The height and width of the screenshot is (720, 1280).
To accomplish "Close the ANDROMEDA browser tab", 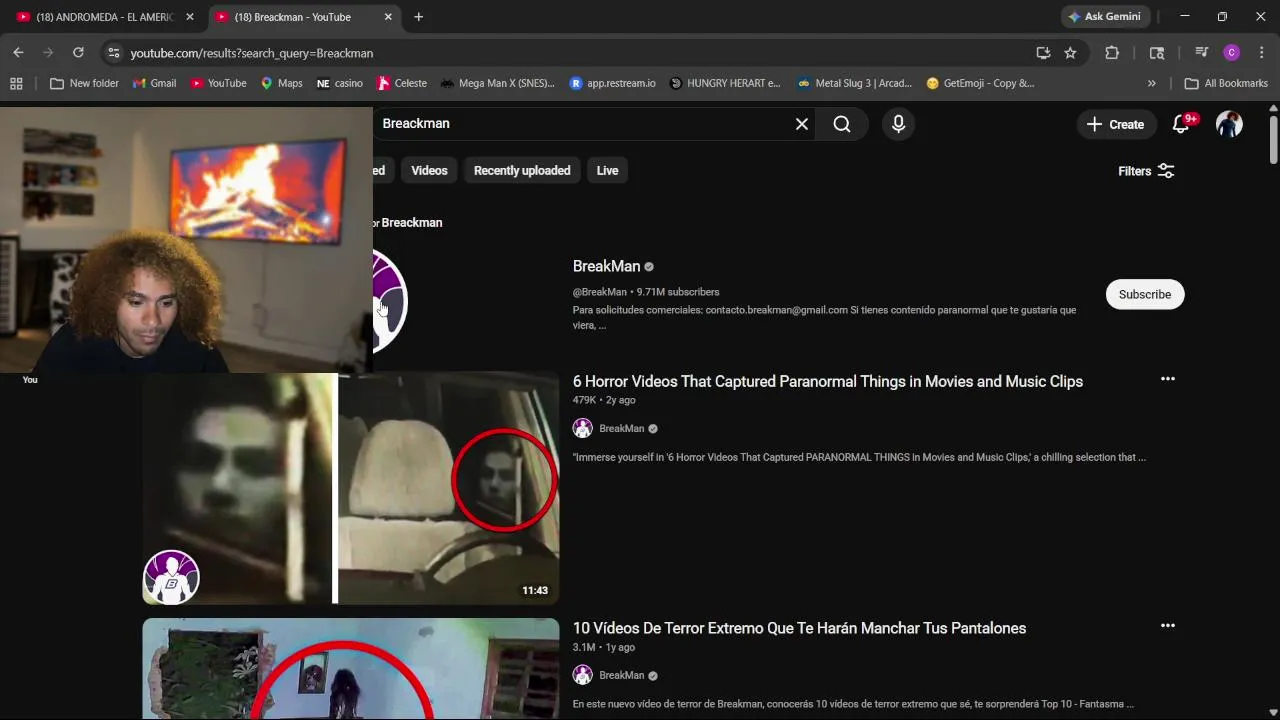I will click(x=190, y=17).
